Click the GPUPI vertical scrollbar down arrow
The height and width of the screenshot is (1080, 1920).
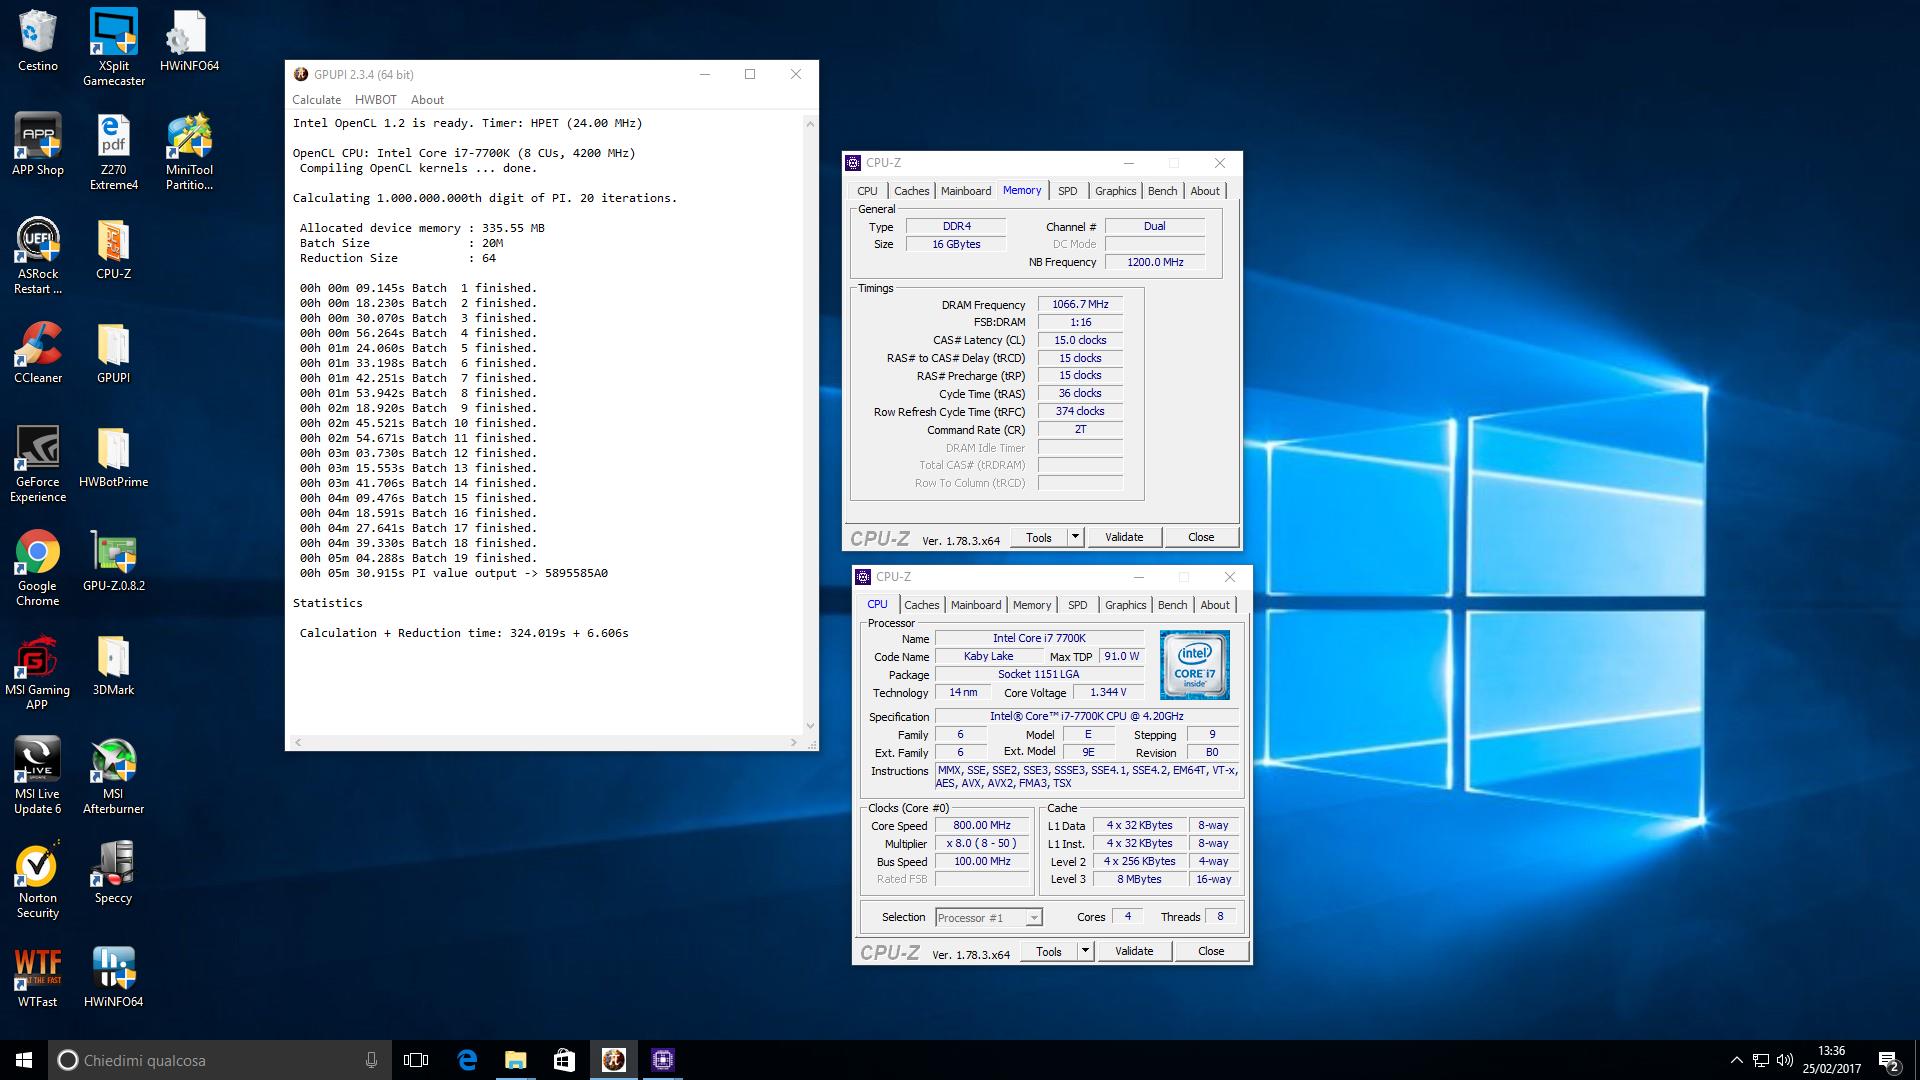click(810, 727)
